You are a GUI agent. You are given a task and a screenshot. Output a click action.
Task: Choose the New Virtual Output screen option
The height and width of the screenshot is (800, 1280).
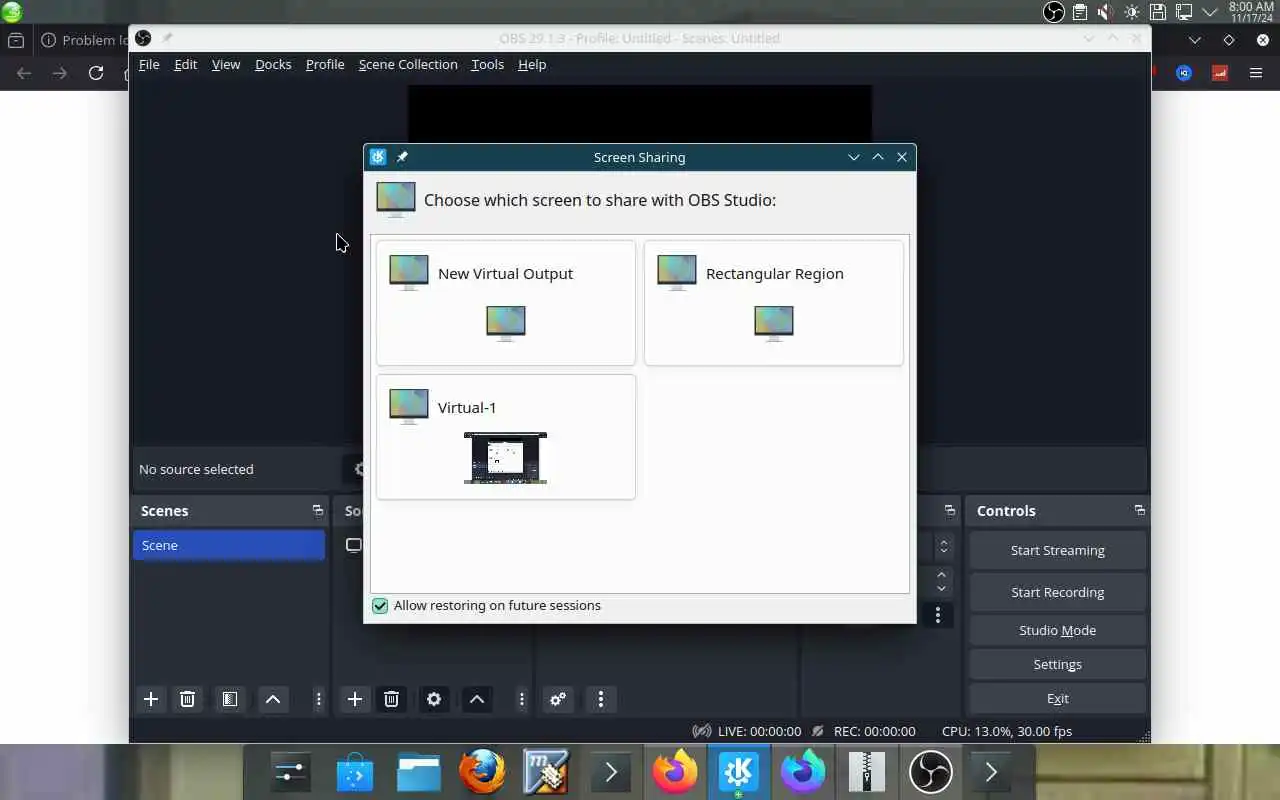coord(506,303)
